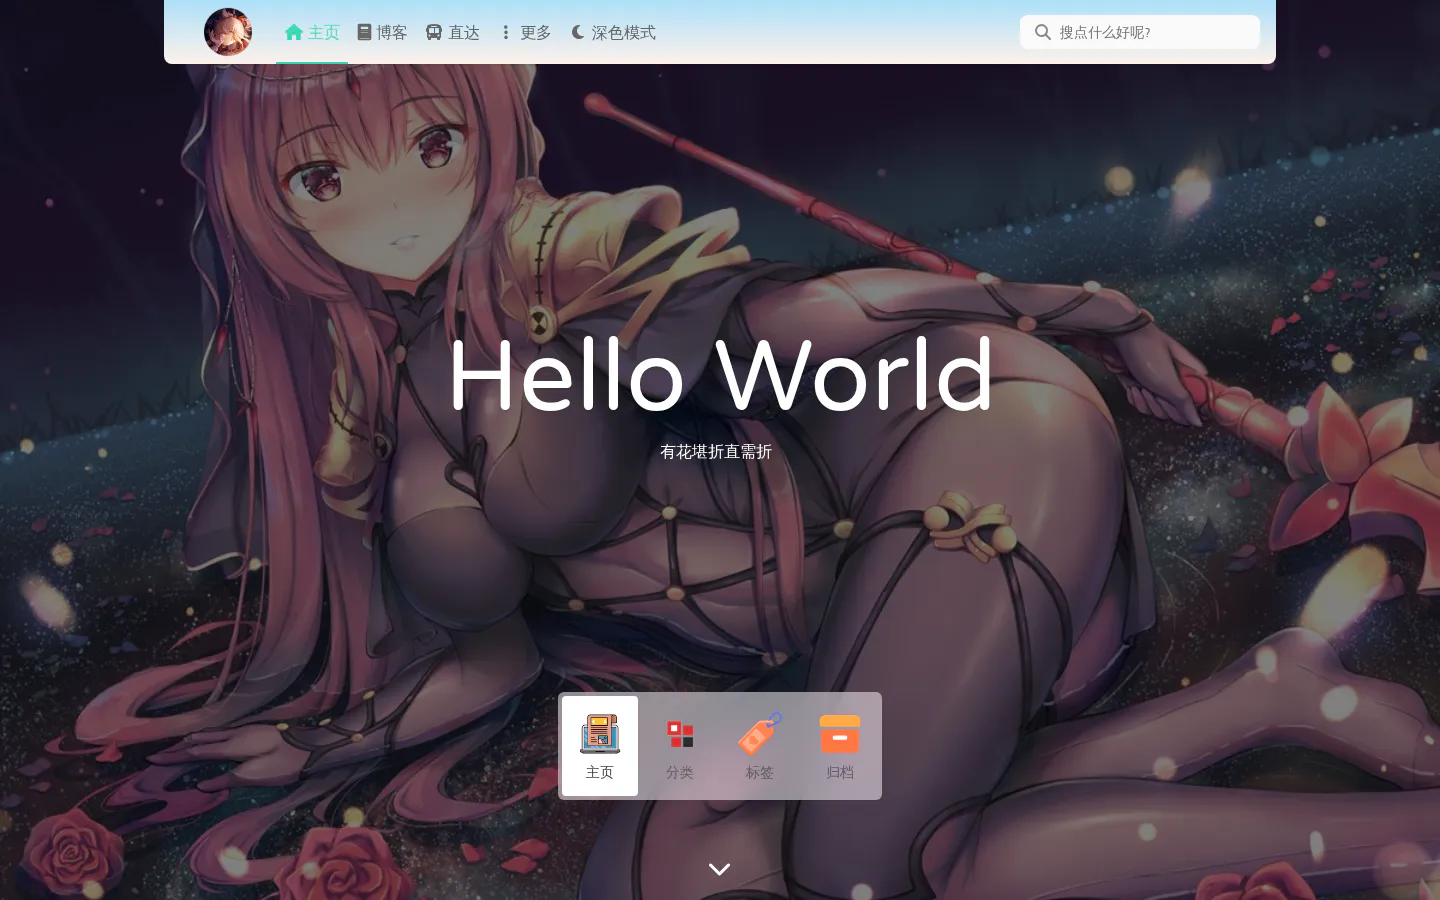This screenshot has height=900, width=1440.
Task: Open the 直达 nav menu
Action: click(452, 32)
